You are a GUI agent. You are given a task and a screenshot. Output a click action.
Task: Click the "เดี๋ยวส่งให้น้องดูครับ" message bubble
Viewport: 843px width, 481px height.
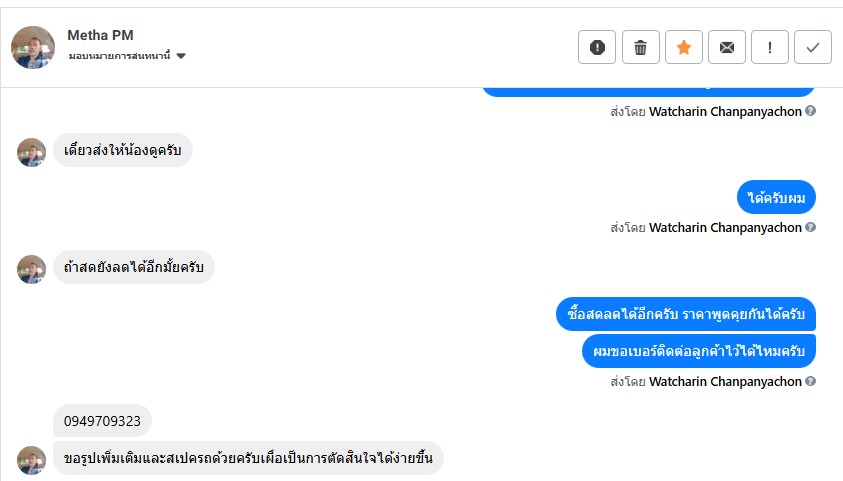pyautogui.click(x=122, y=150)
